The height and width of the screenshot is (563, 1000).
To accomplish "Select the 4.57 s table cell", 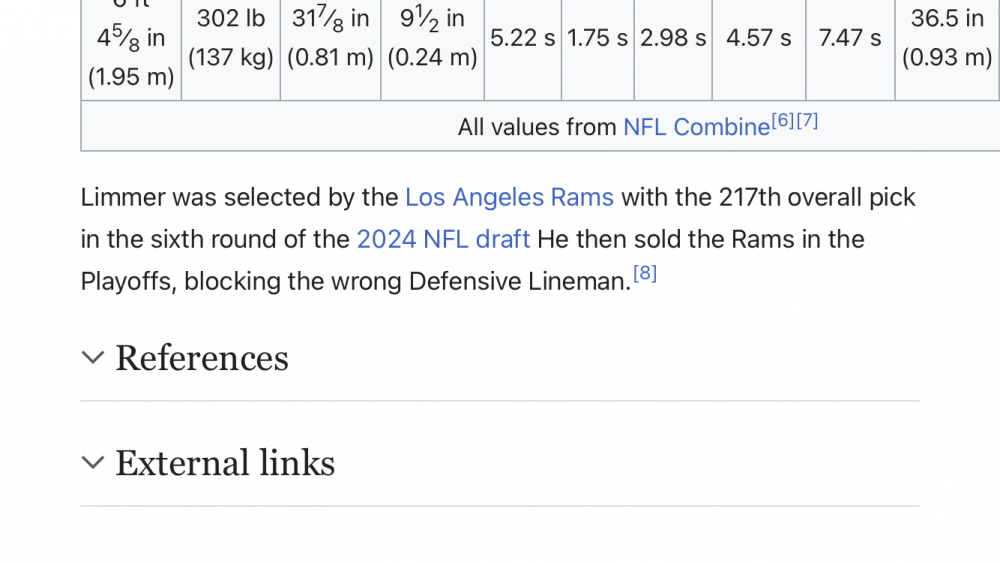I will [759, 38].
